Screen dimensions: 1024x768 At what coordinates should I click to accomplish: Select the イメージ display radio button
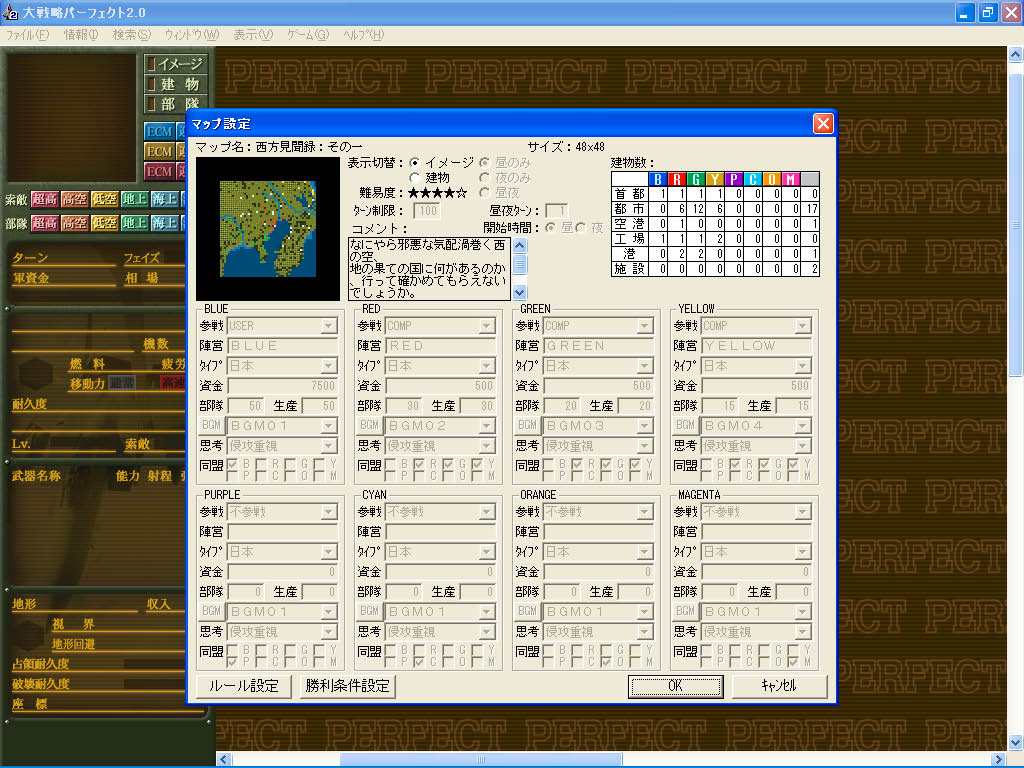coord(414,162)
